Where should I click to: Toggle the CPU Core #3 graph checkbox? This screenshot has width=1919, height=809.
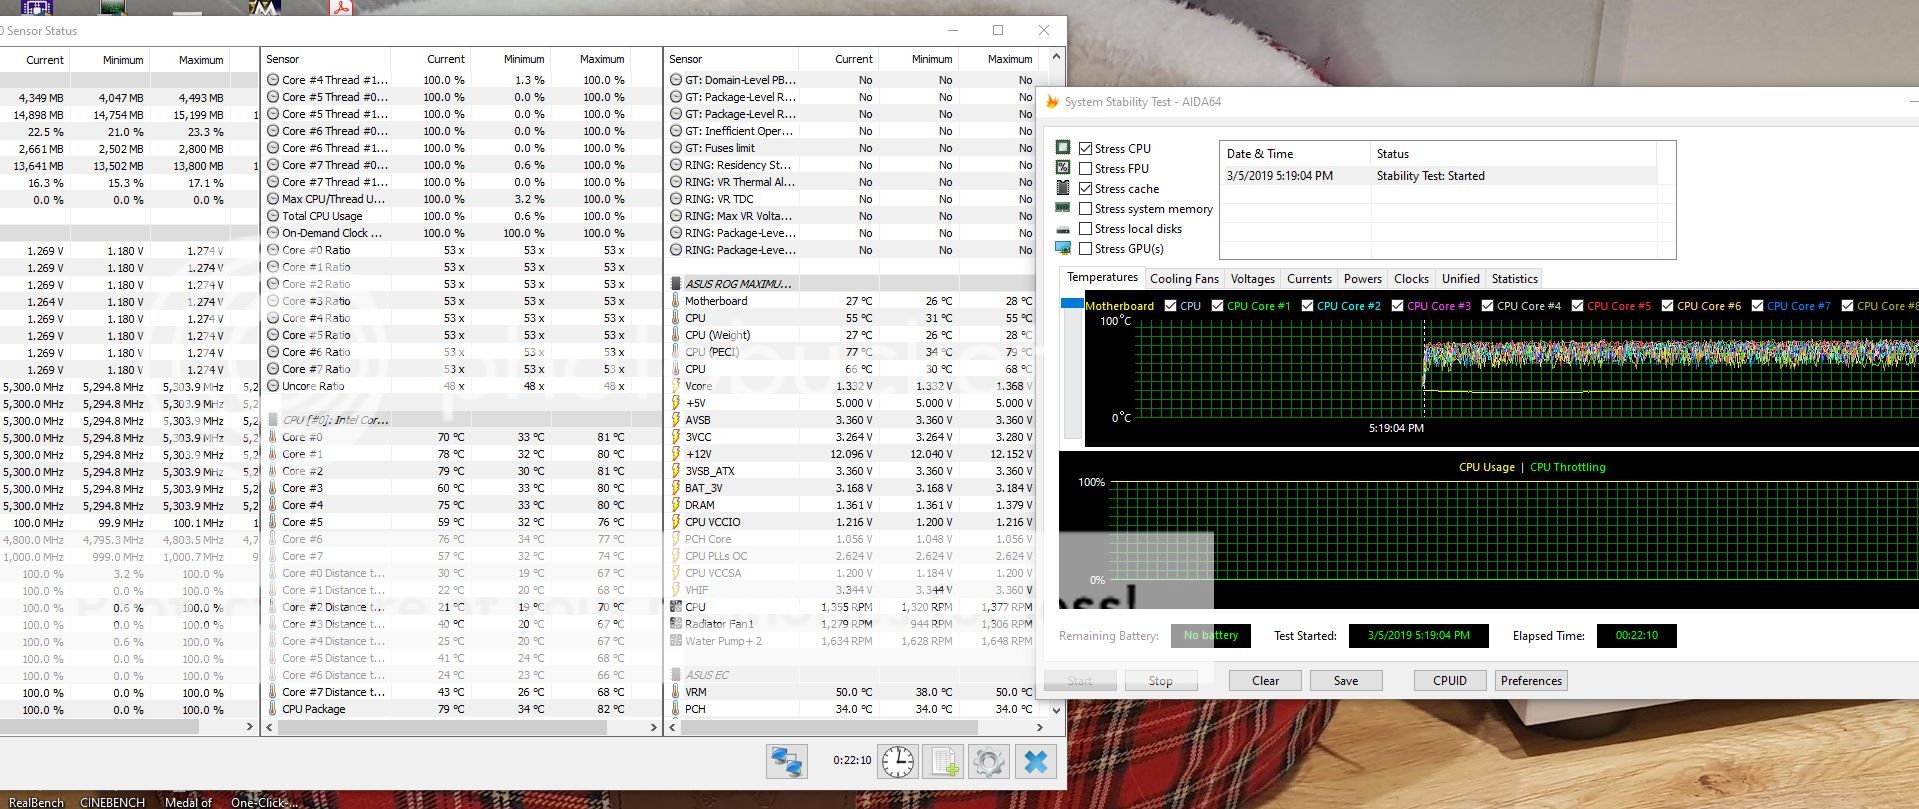[x=1397, y=306]
